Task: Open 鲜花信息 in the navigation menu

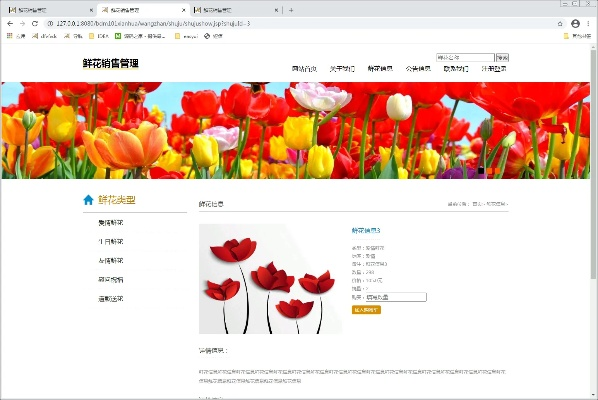Action: [x=380, y=69]
